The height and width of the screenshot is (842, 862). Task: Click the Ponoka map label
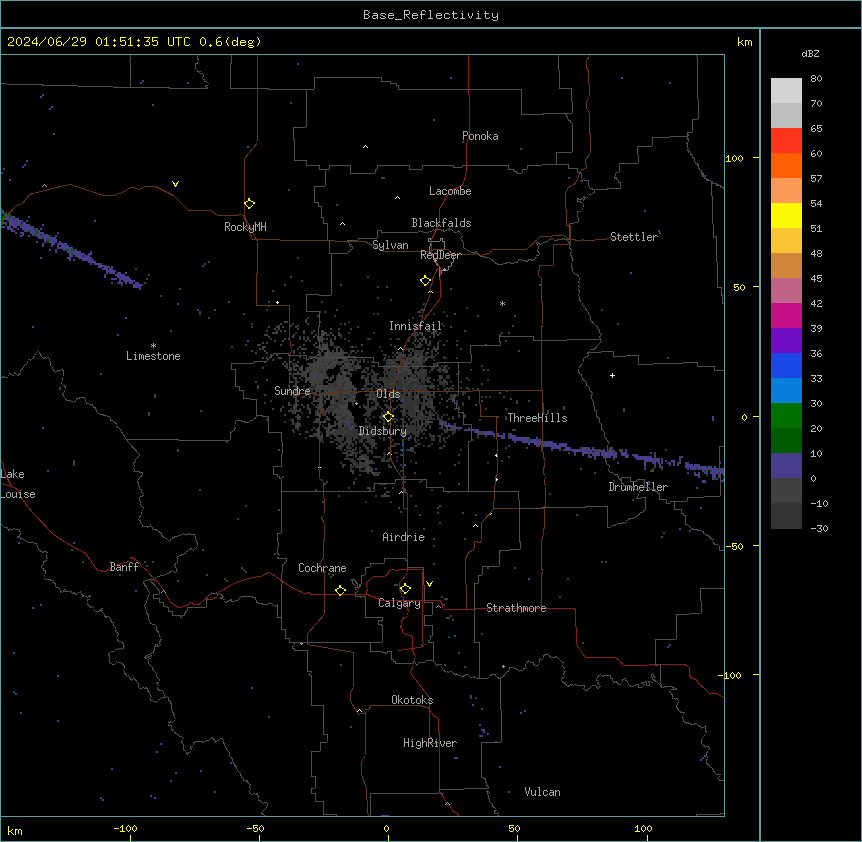tap(480, 136)
